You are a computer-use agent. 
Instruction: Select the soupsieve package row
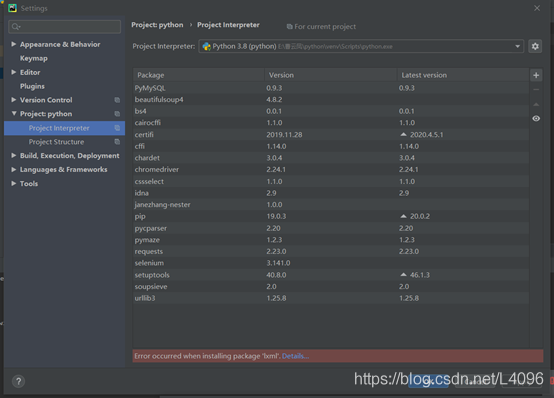pos(331,286)
